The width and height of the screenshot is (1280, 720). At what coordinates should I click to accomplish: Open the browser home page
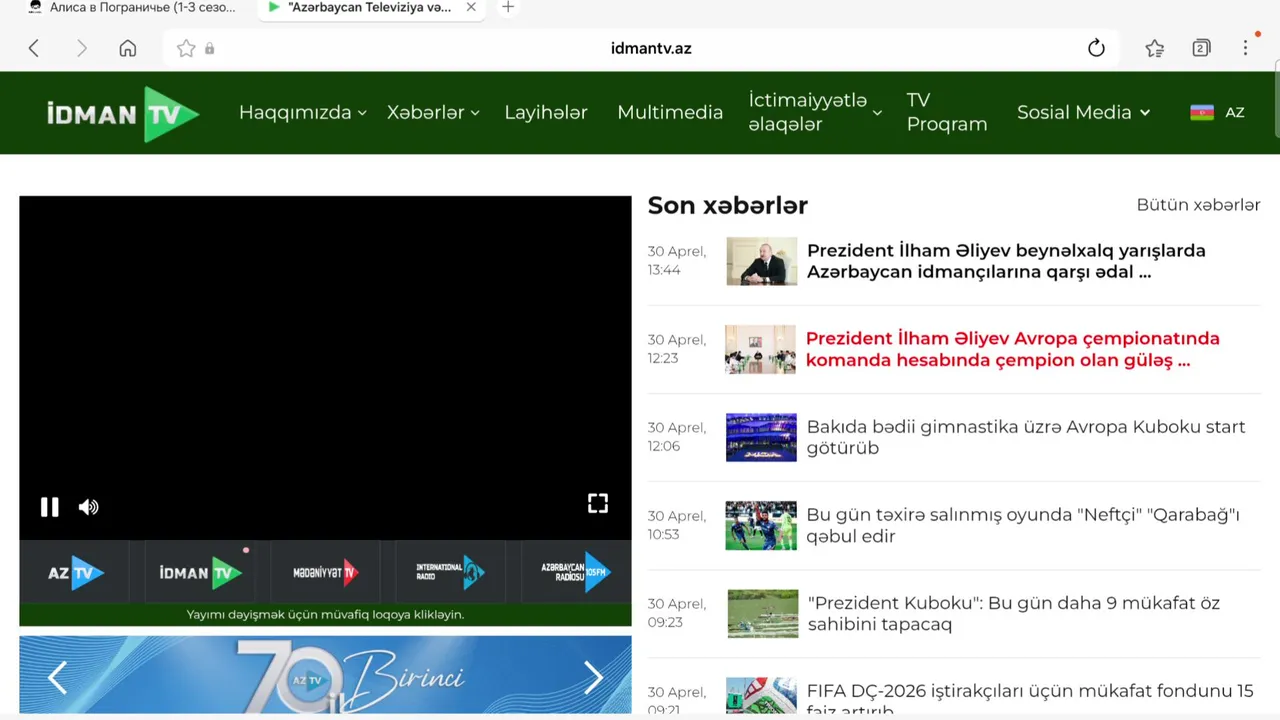128,48
